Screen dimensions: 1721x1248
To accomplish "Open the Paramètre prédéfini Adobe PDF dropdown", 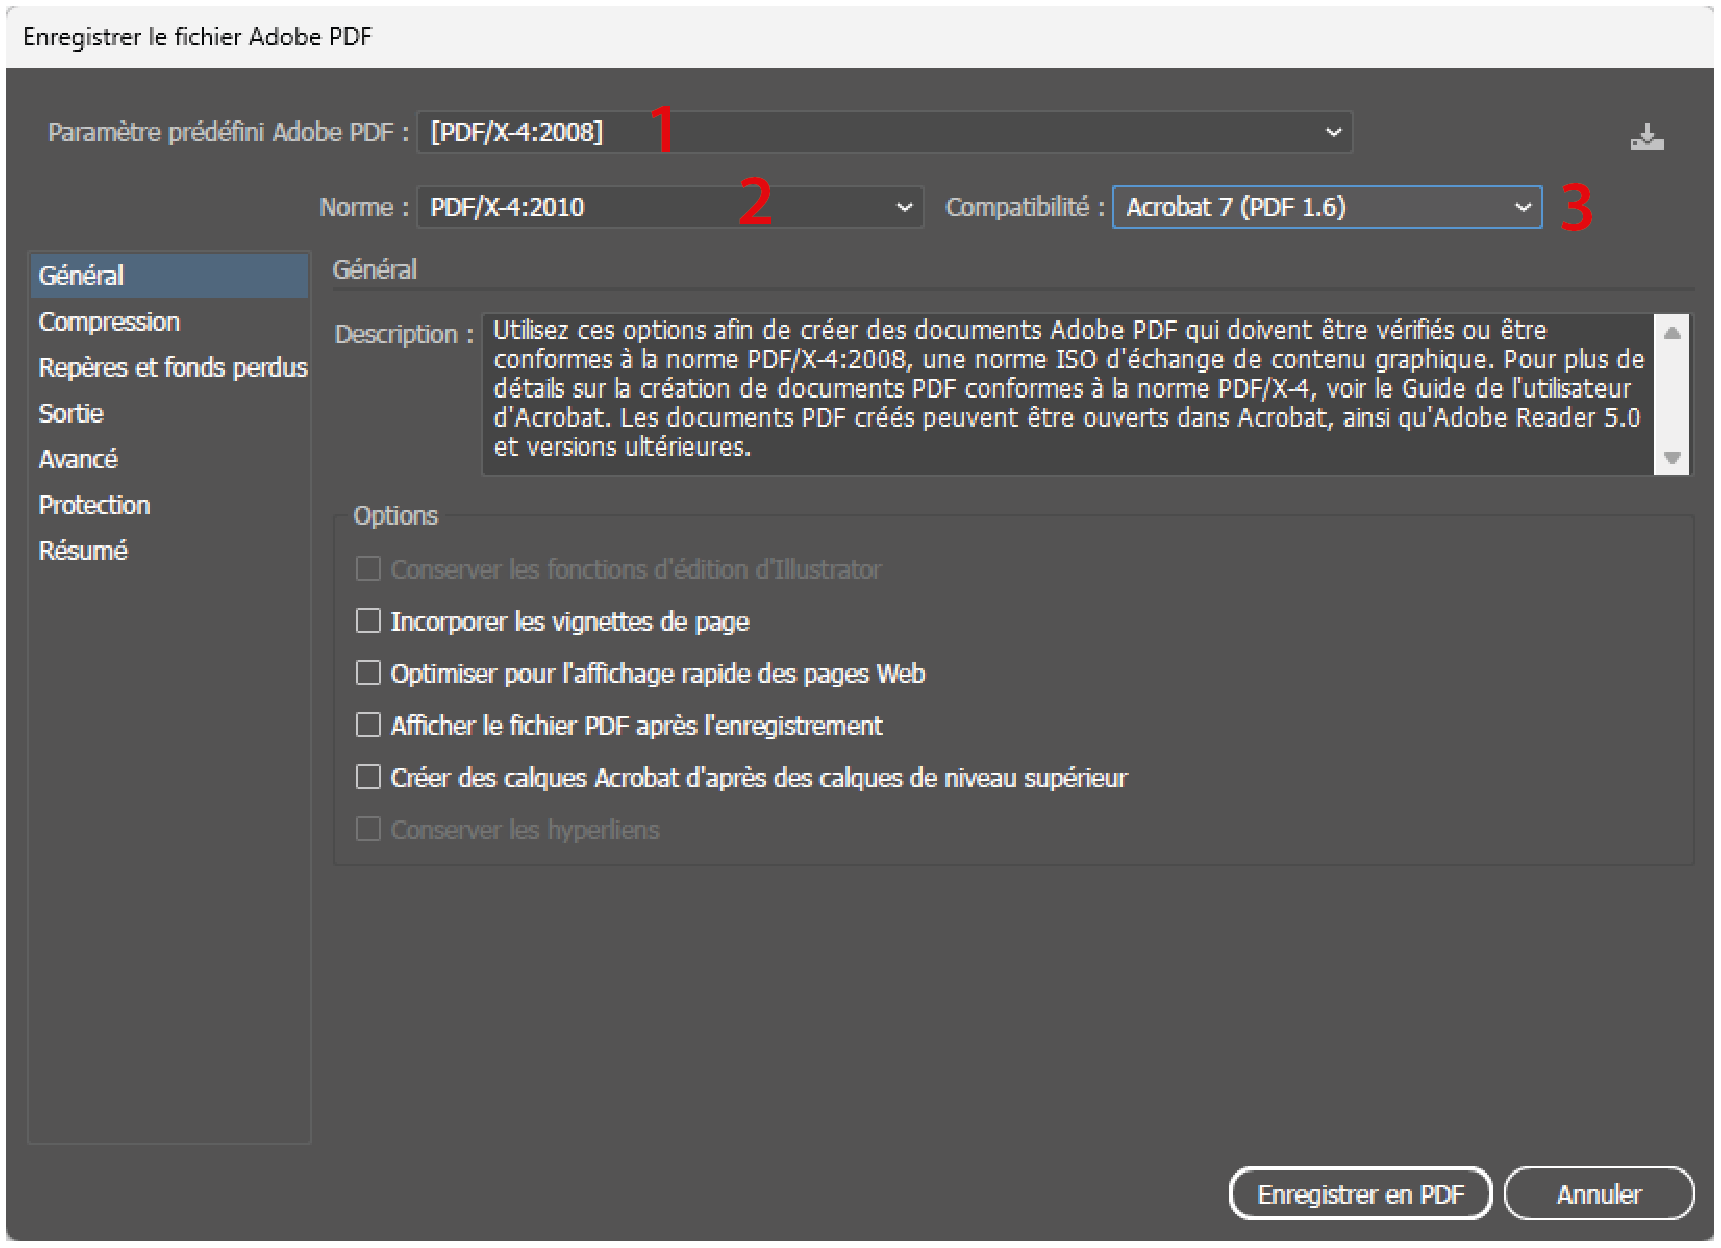I will tap(884, 132).
